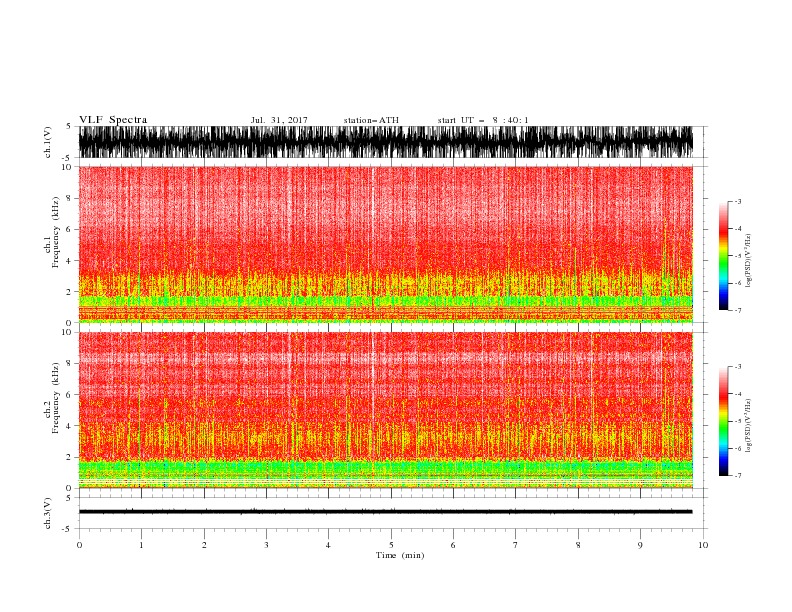Screen dimensions: 792x612
Task: Select the date text "Jul. 31, 2017"
Action: (x=279, y=120)
